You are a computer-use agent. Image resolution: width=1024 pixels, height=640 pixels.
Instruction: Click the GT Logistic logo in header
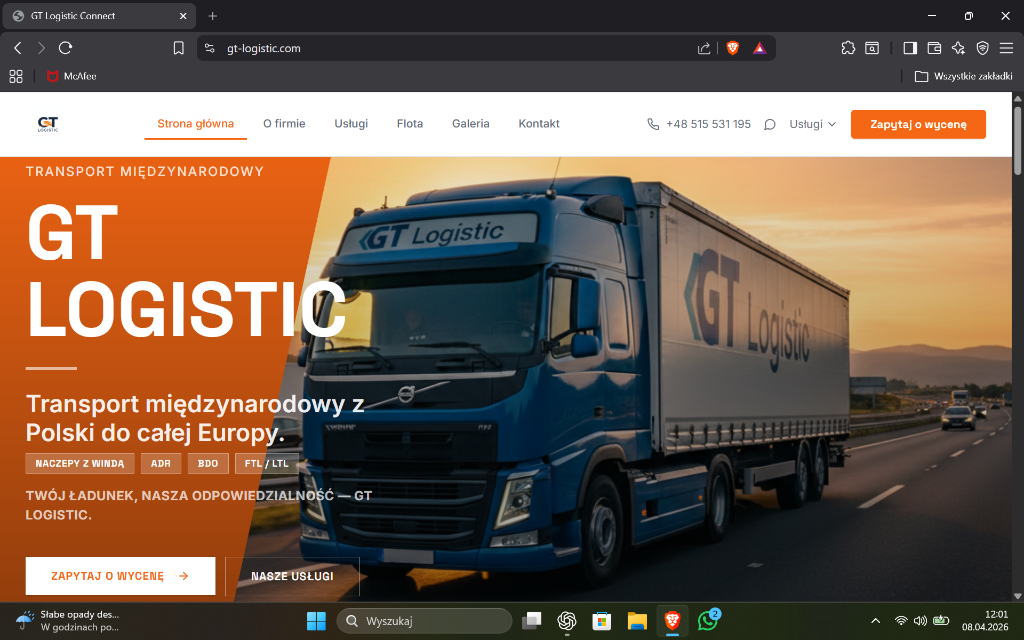(x=48, y=124)
